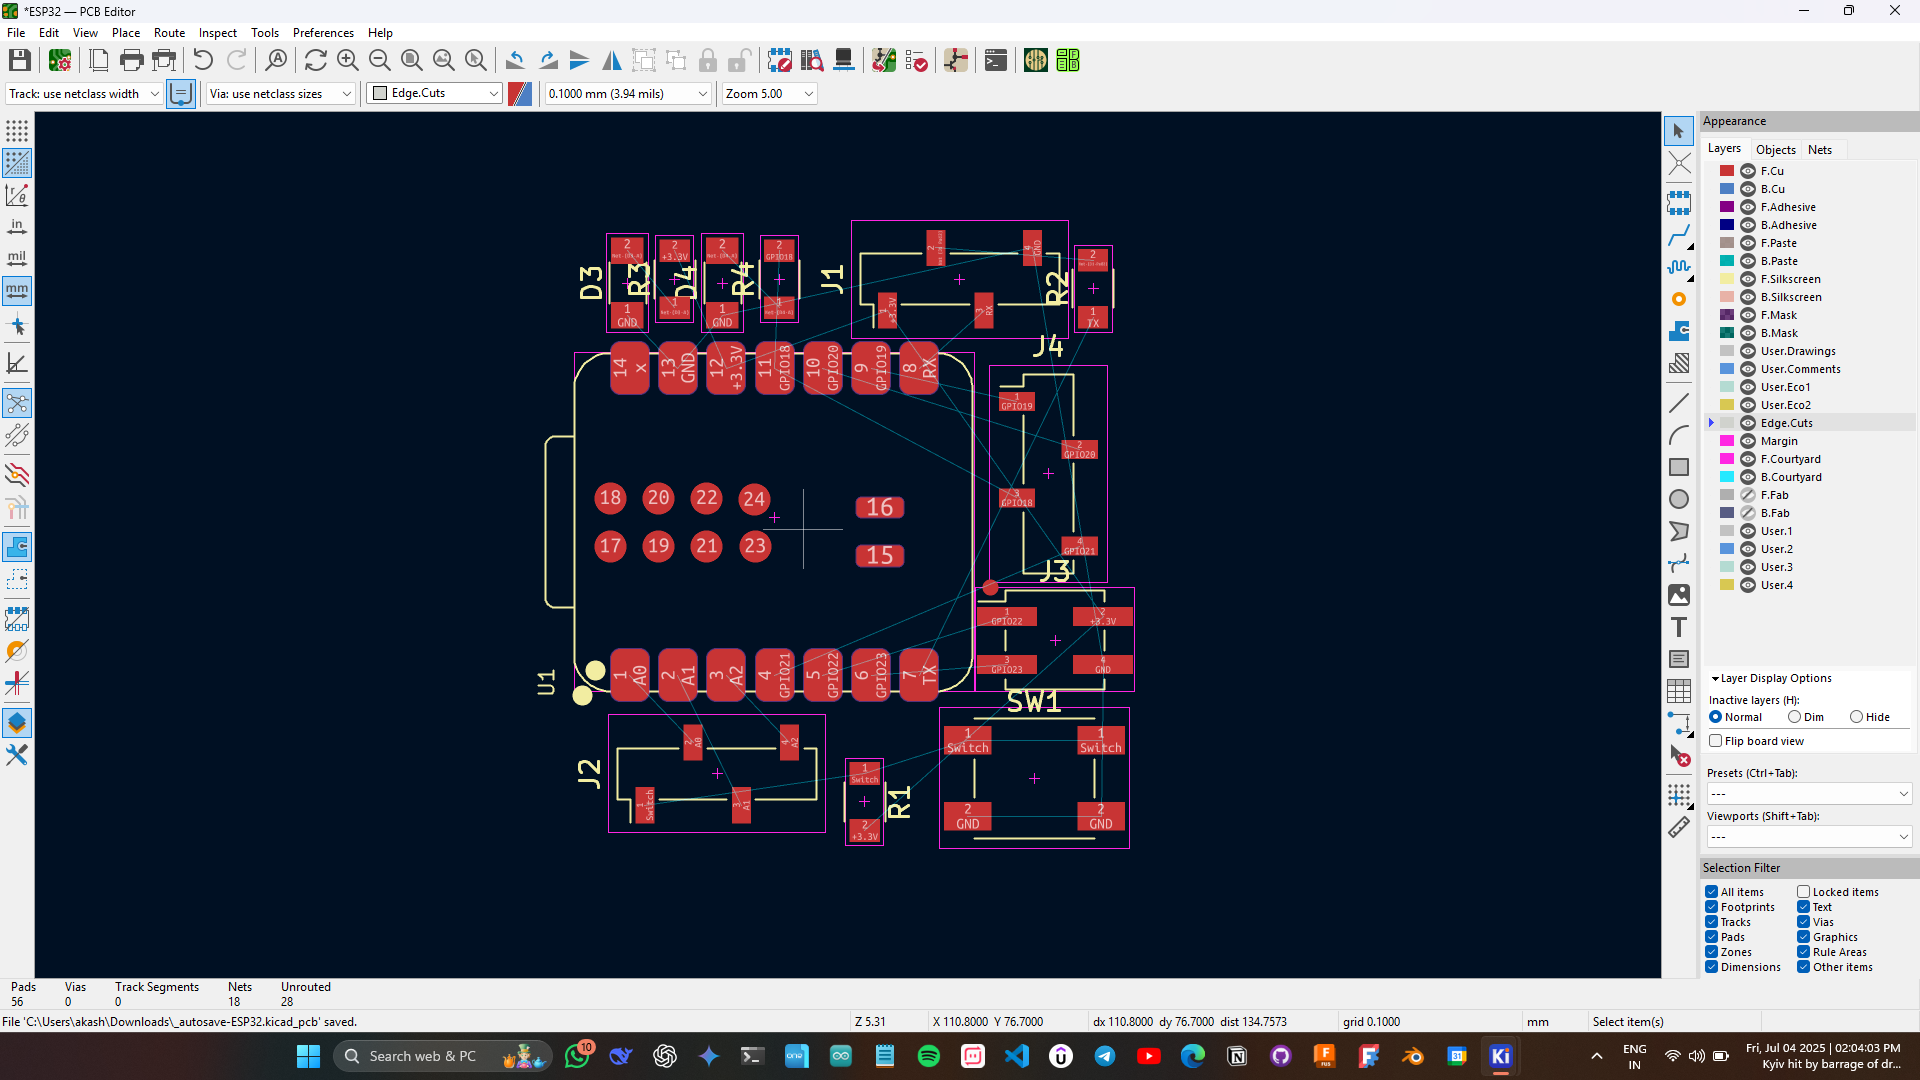Open the Presets dropdown
This screenshot has height=1080, width=1920.
tap(1809, 794)
